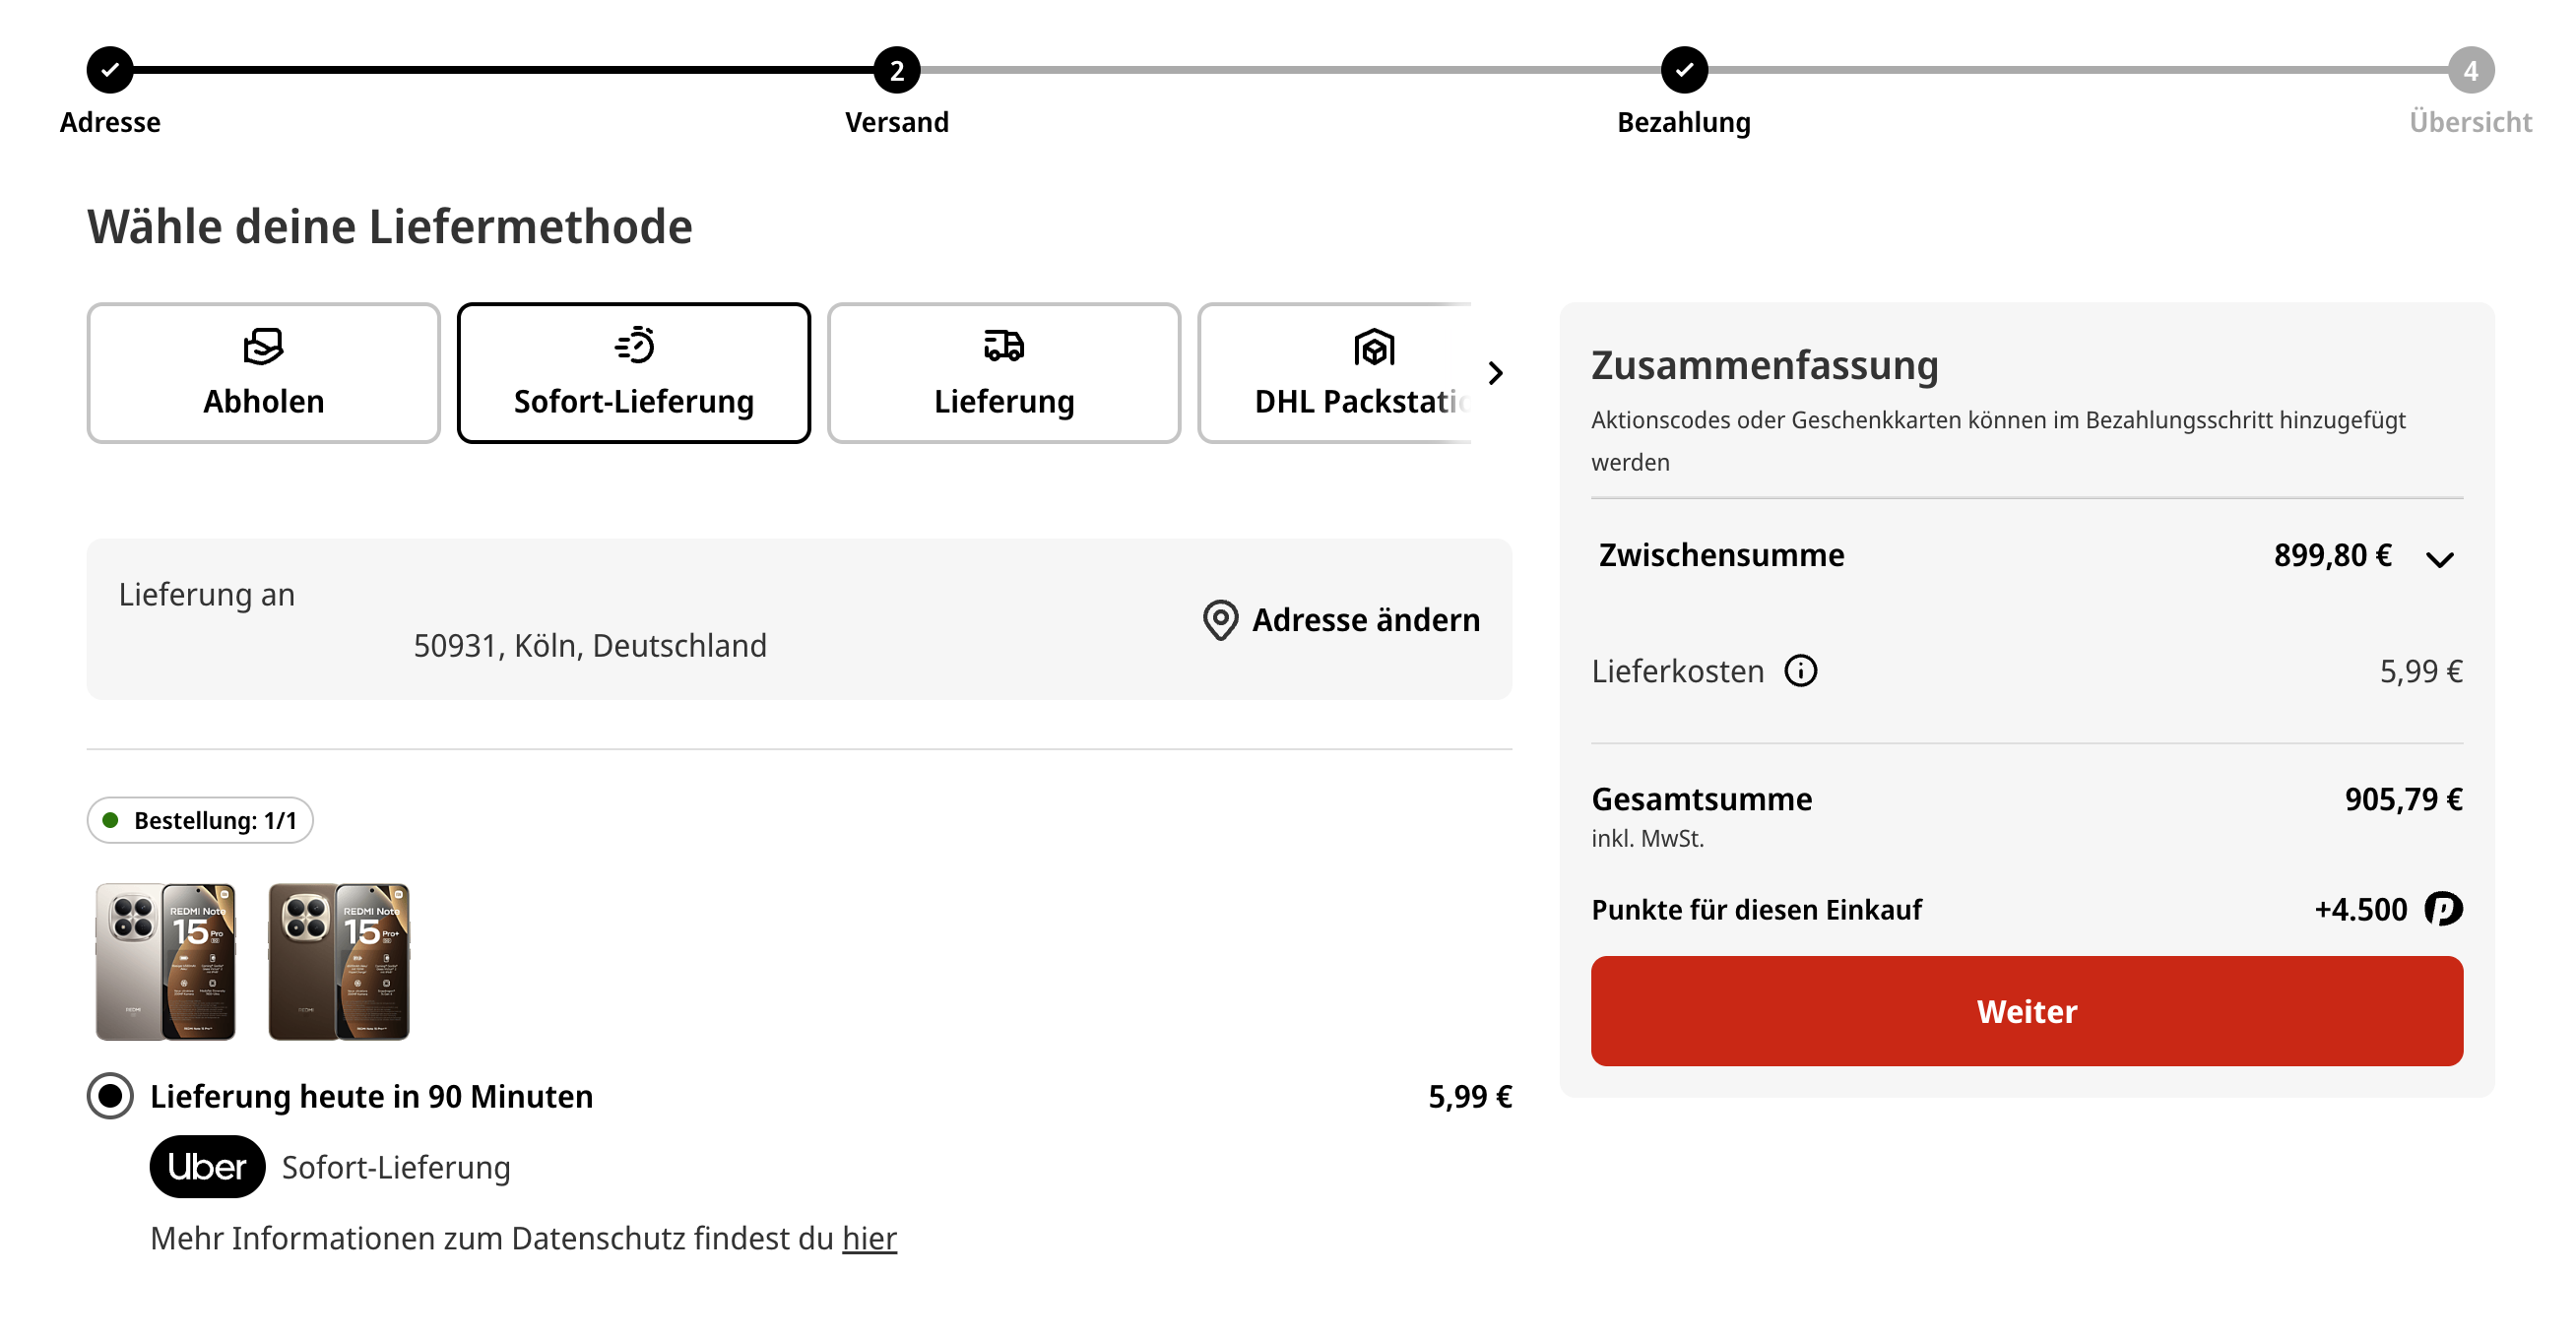The image size is (2576, 1339).
Task: Select the 90 Minuten delivery radio button
Action: [110, 1096]
